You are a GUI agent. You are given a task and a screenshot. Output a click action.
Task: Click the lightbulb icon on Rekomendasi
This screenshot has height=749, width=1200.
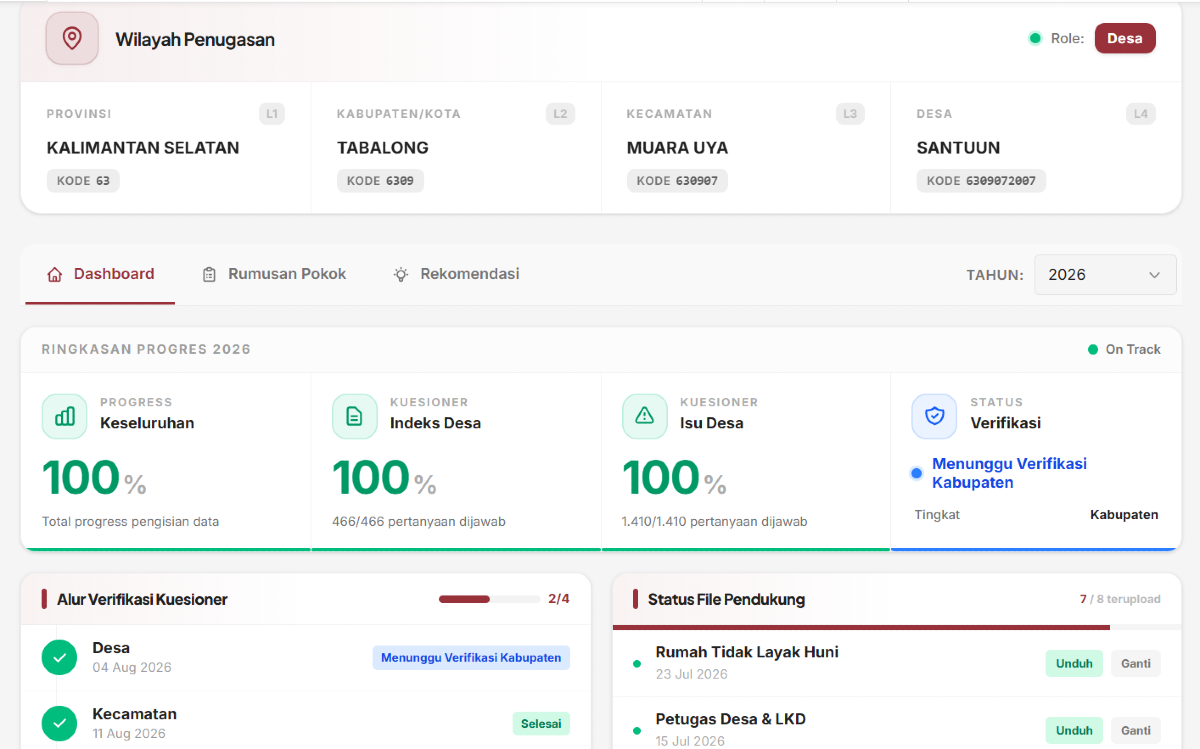[401, 274]
